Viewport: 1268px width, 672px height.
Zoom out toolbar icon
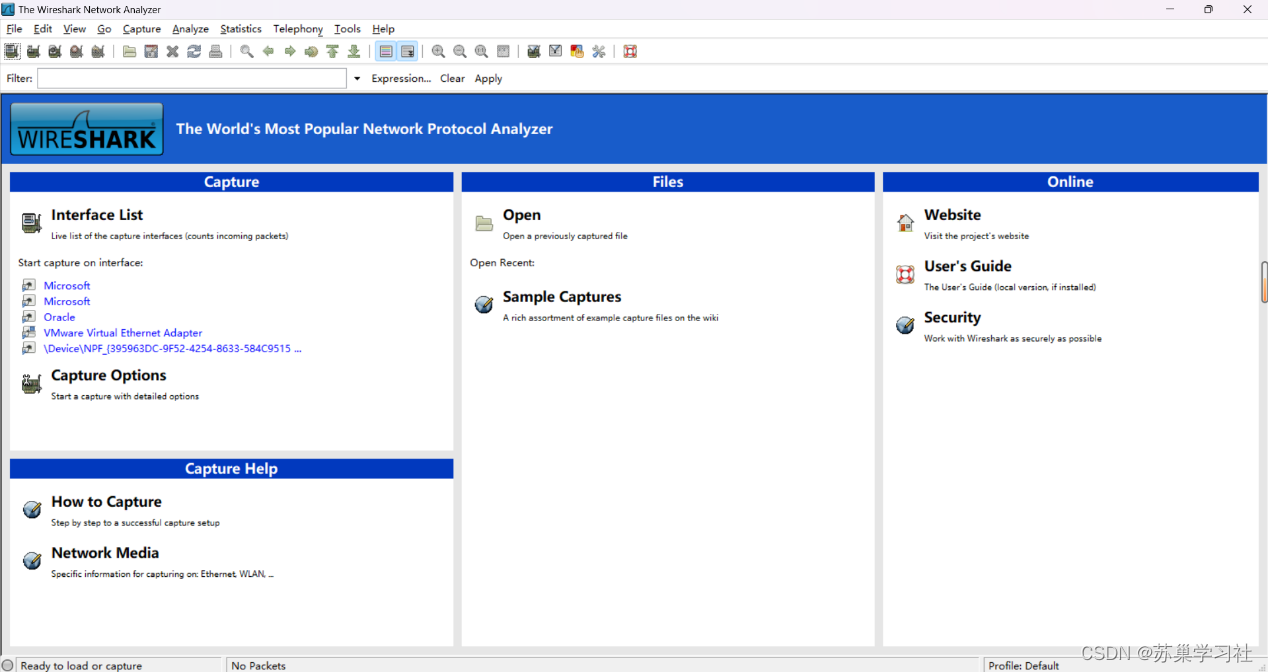460,51
